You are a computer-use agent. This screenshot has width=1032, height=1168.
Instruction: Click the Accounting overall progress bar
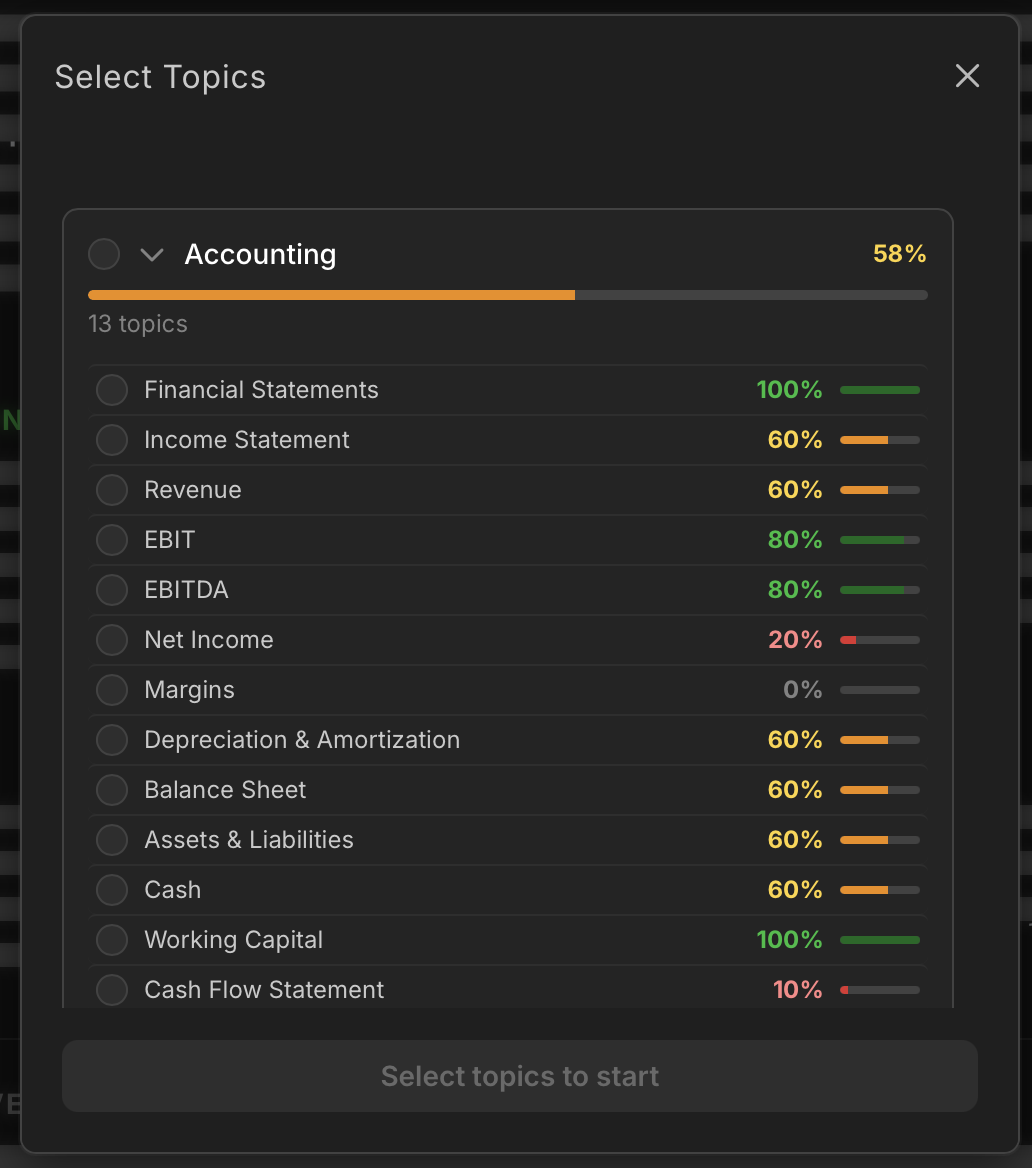click(x=507, y=295)
